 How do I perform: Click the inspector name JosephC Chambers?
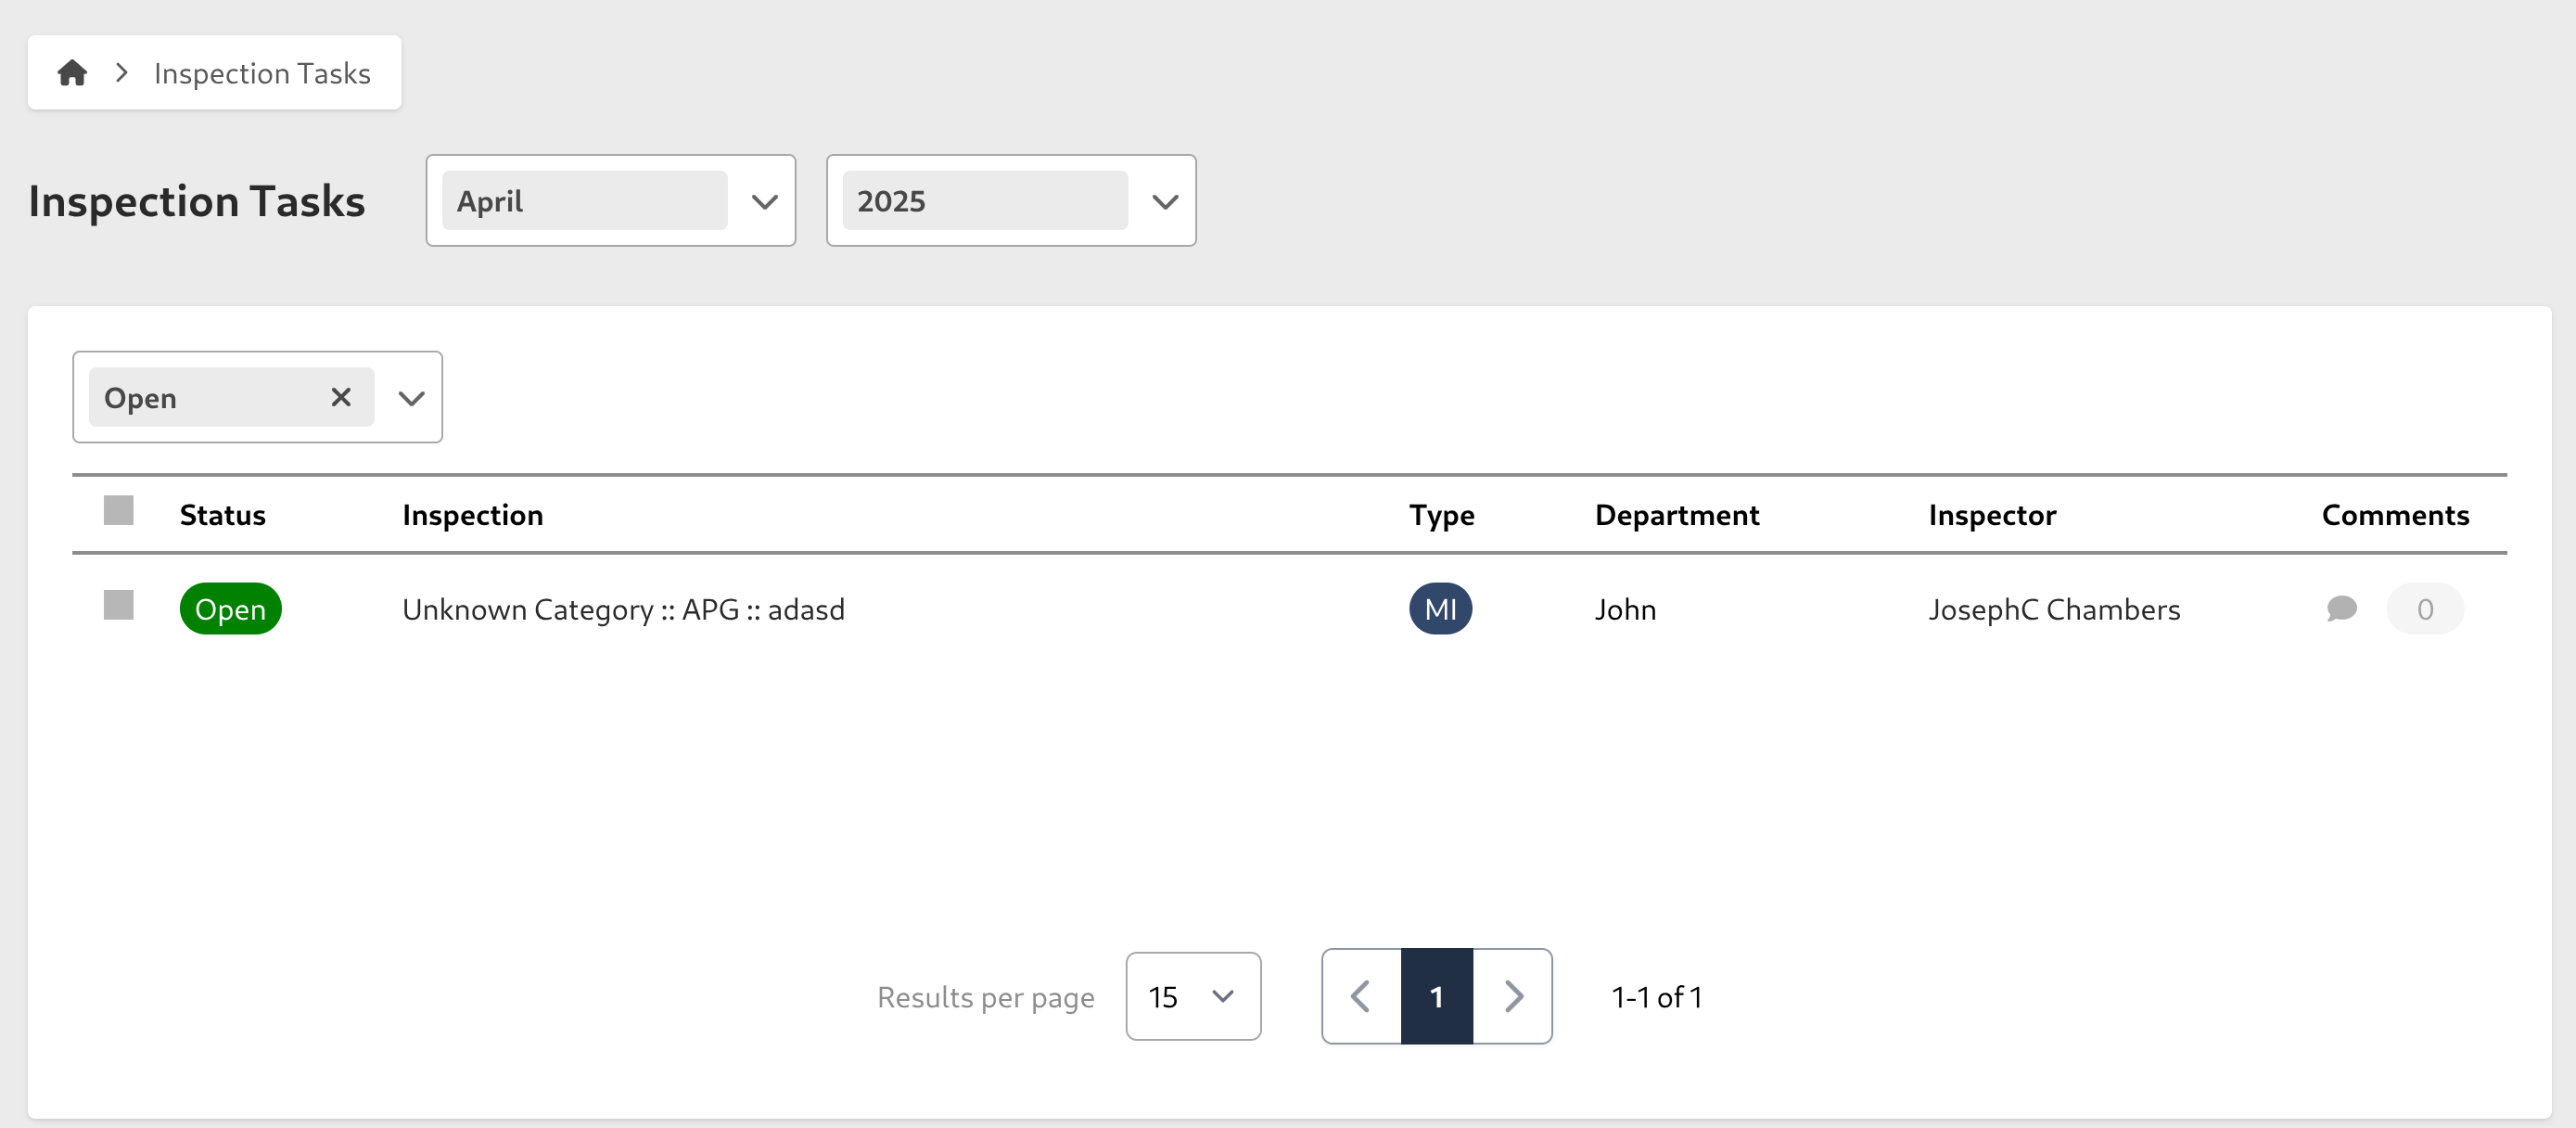[x=2054, y=609]
